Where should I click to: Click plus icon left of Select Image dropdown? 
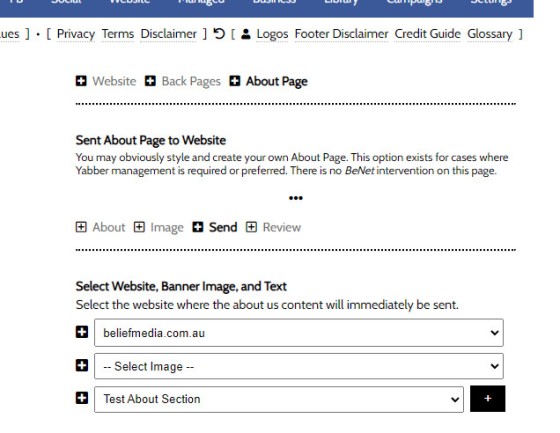pos(82,365)
